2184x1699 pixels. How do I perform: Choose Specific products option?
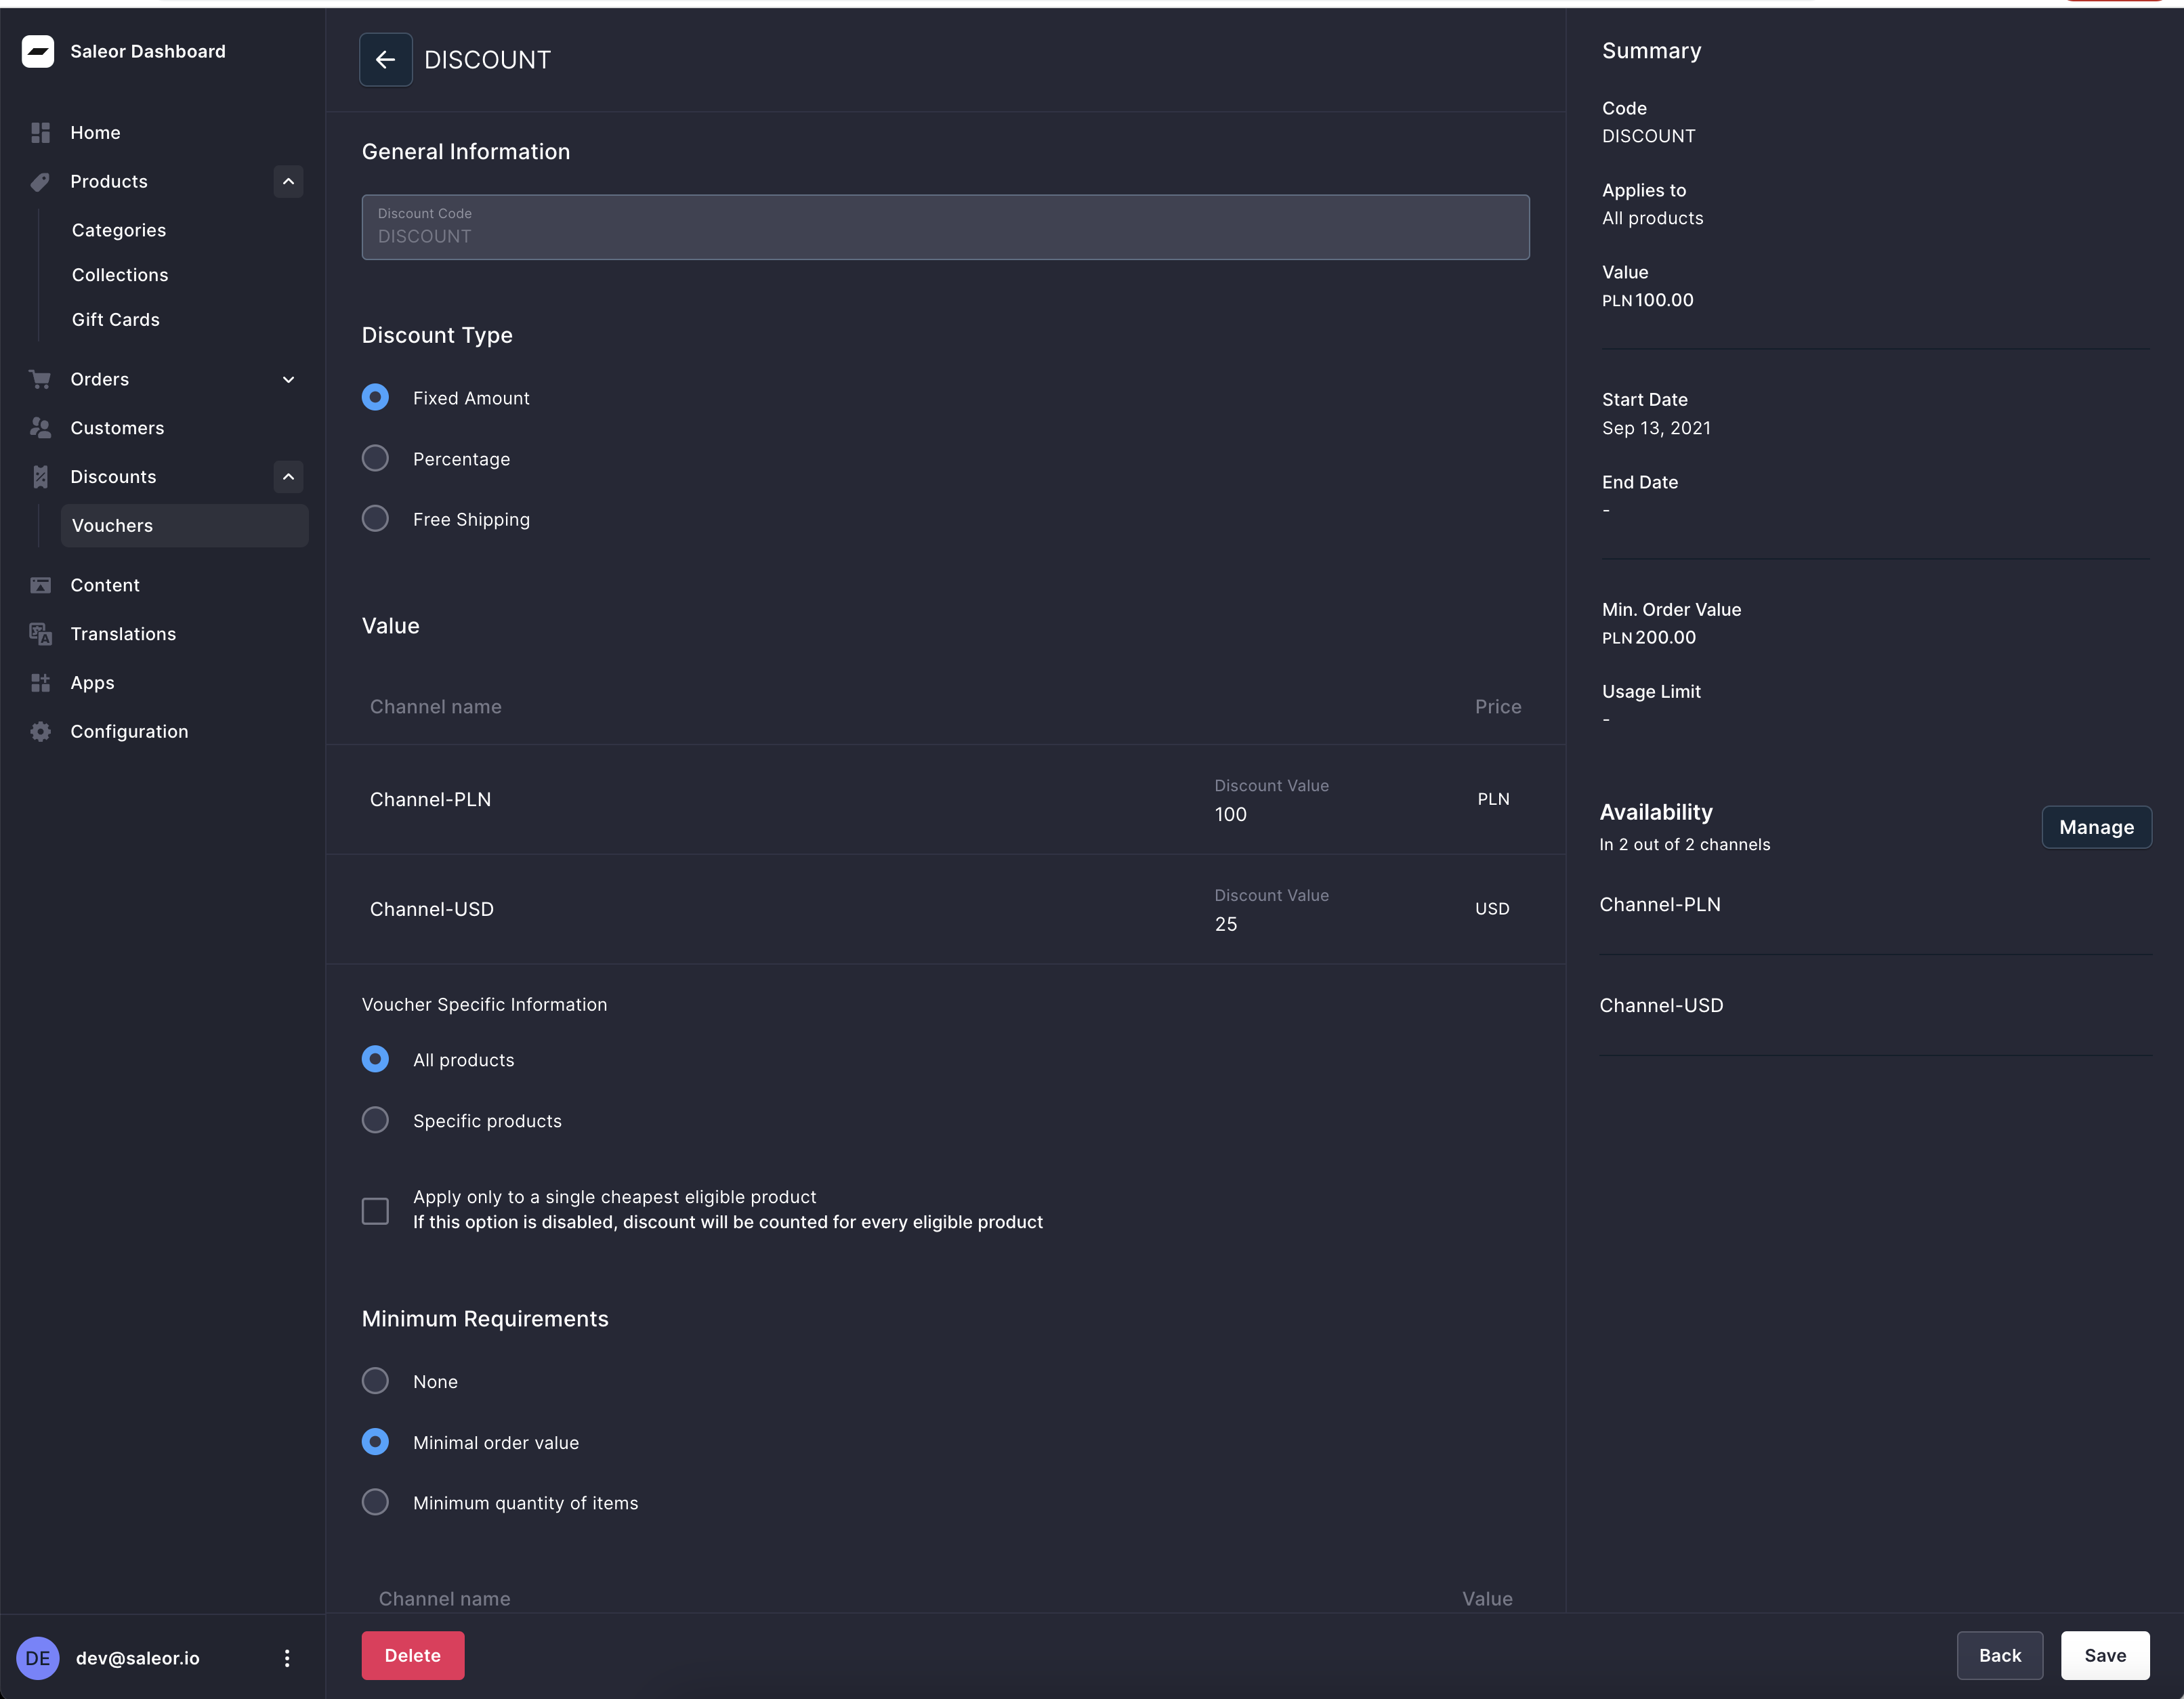point(375,1120)
